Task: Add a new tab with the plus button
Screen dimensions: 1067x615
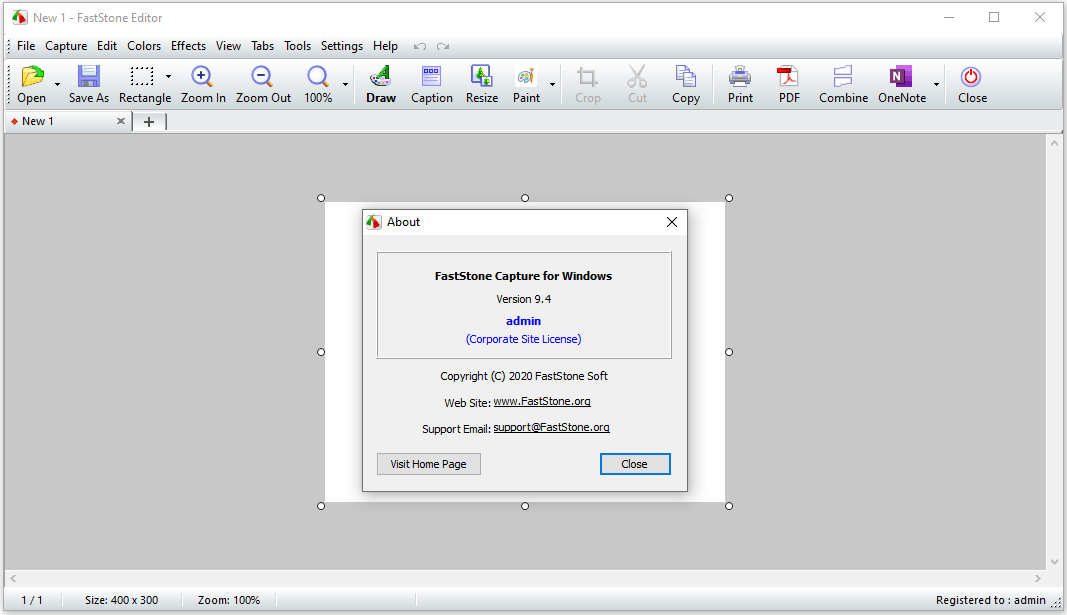Action: [149, 122]
